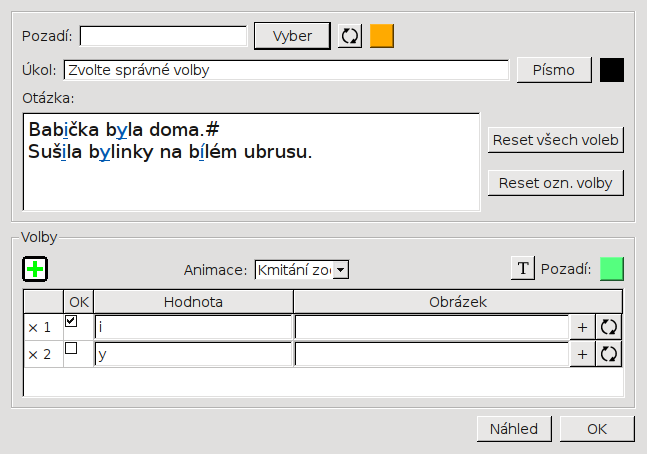The image size is (647, 454).
Task: Click the Písmo button
Action: pyautogui.click(x=554, y=70)
